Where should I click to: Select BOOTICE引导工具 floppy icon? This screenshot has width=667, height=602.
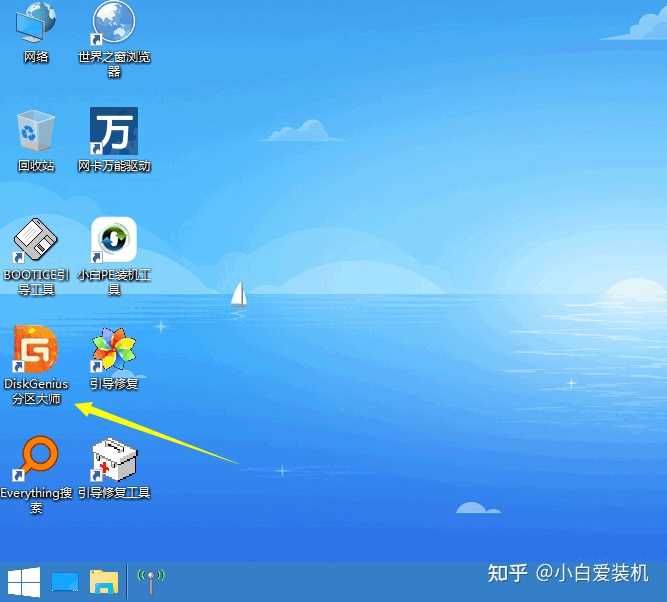point(36,239)
